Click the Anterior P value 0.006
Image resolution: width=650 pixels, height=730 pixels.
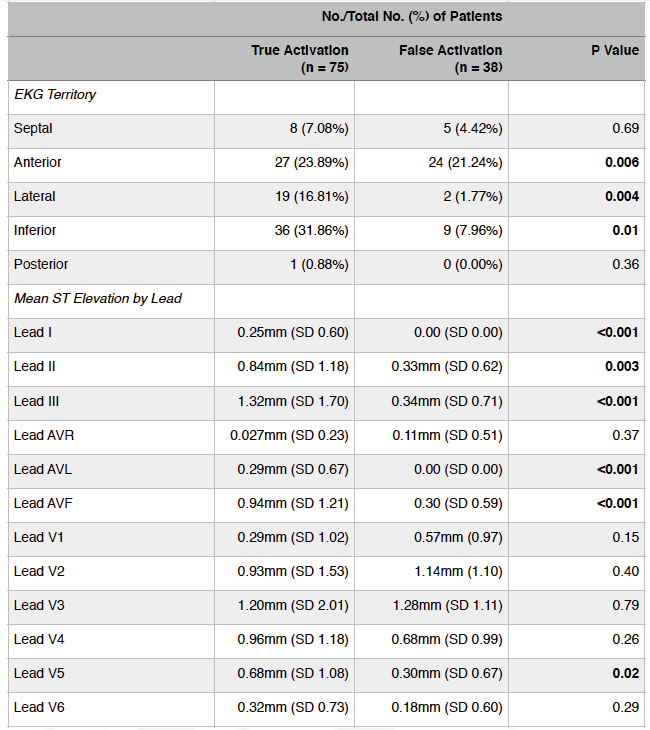[x=622, y=163]
